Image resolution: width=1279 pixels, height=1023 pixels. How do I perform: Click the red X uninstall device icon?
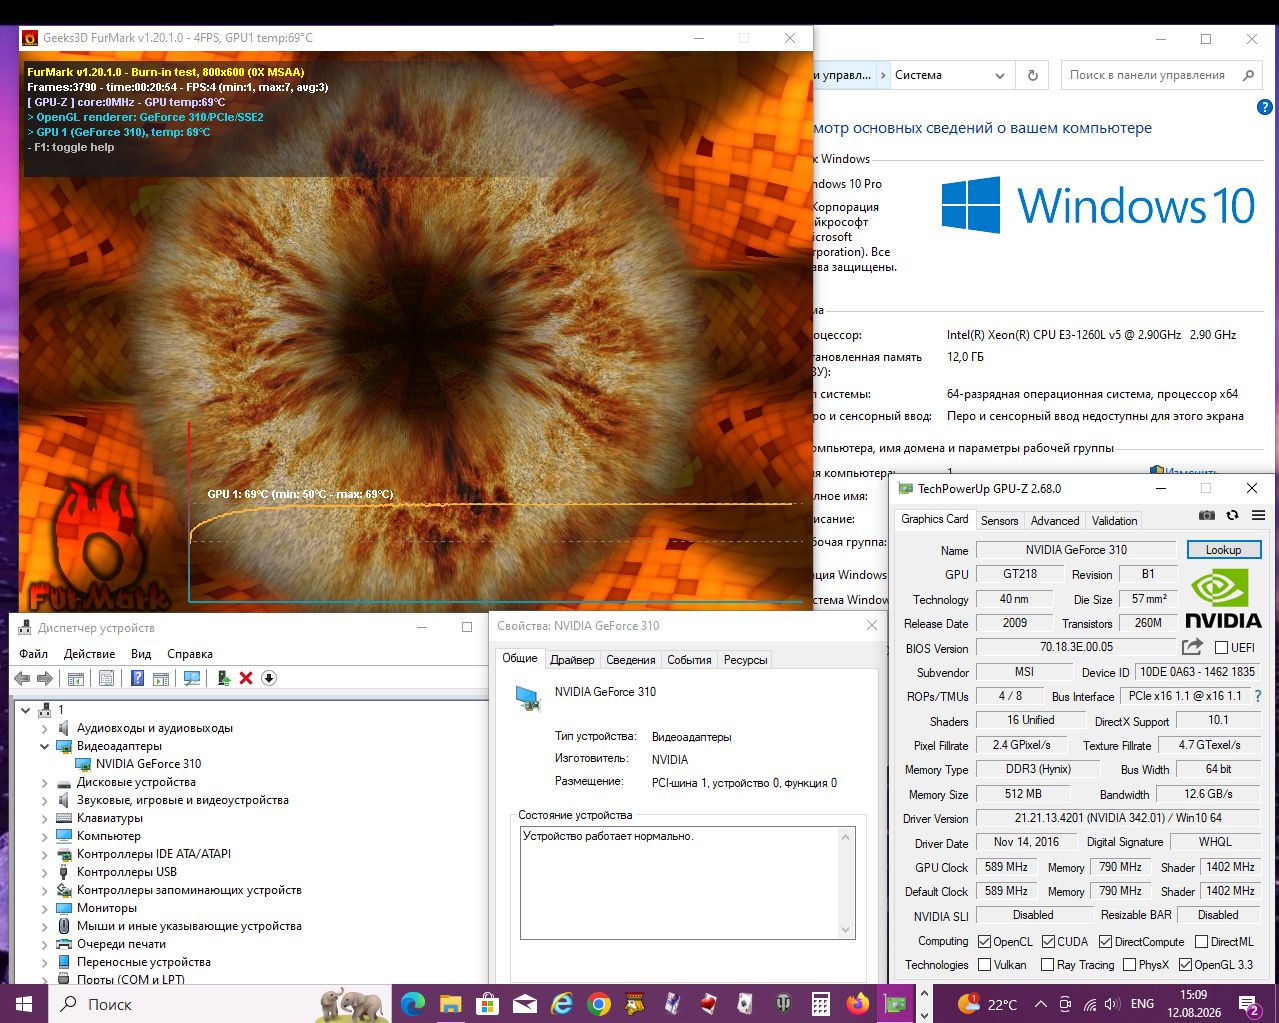pos(246,678)
